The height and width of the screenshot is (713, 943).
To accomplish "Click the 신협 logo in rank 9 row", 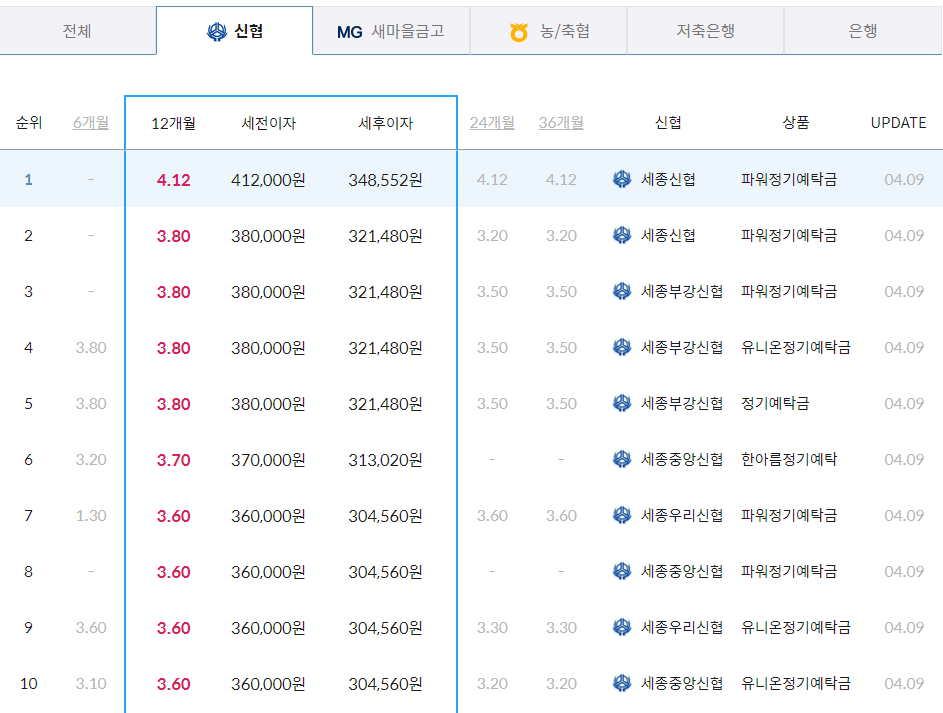I will [x=622, y=627].
